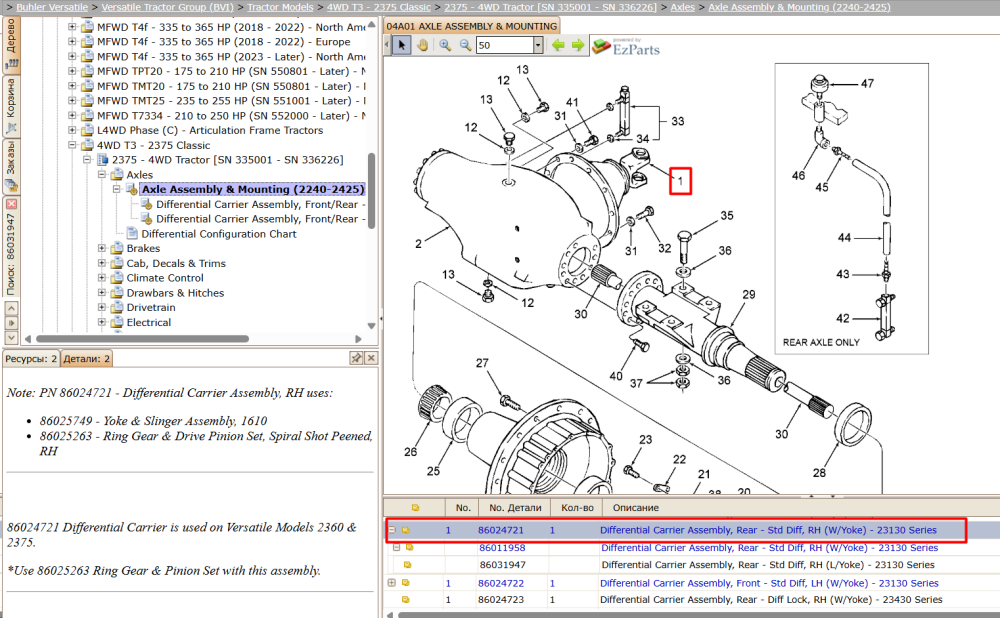Click the Axle Assembly & Mounting page icon
This screenshot has width=1000, height=618.
pyautogui.click(x=132, y=189)
